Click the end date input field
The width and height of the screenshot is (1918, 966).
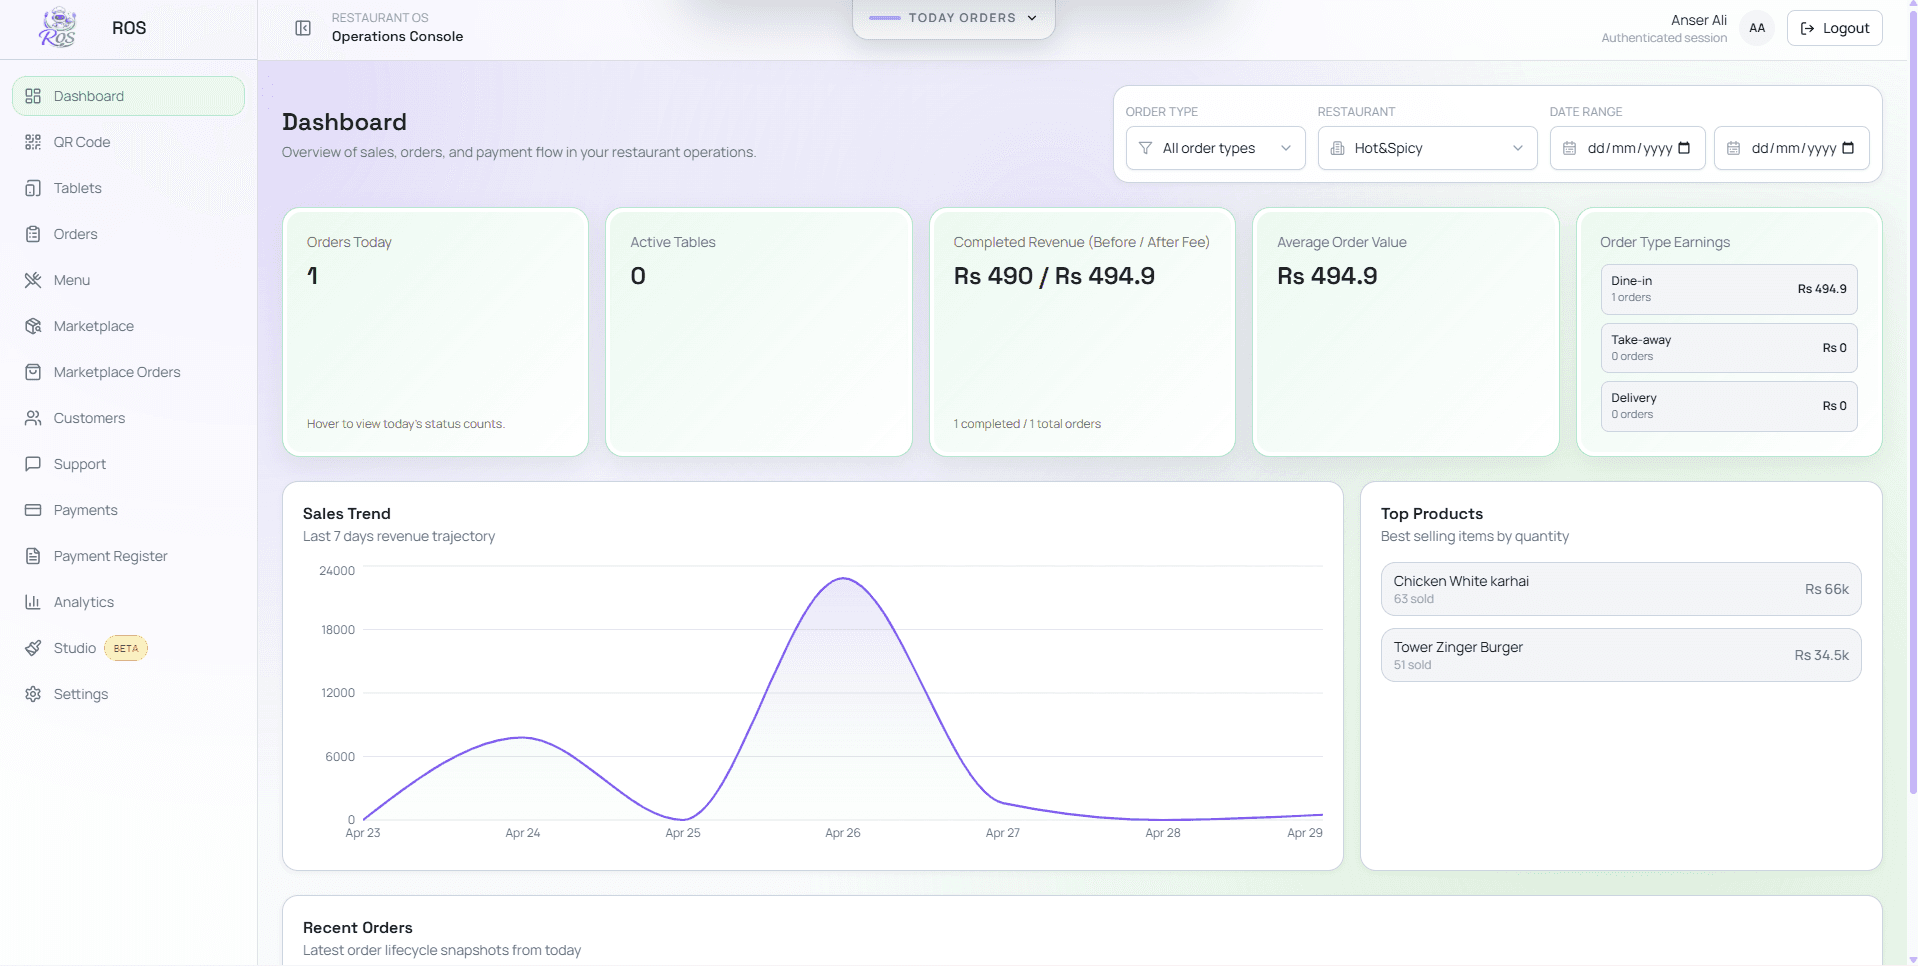(x=1791, y=148)
